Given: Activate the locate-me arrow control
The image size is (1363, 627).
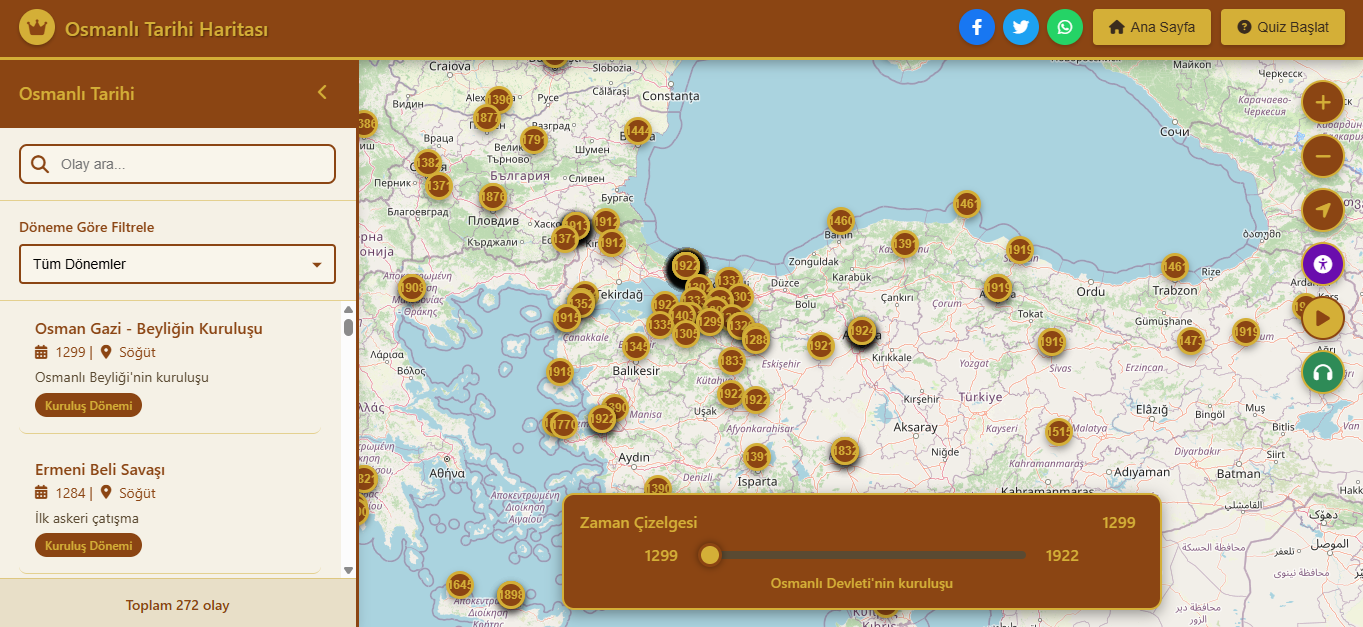Looking at the screenshot, I should (x=1322, y=210).
